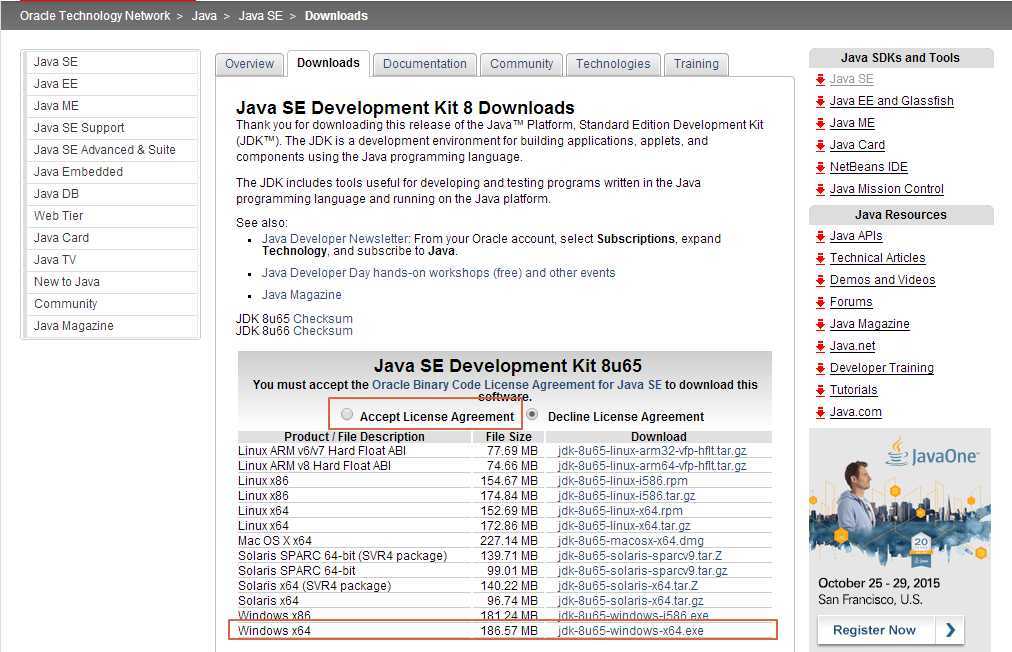Open the Technologies tab
Image resolution: width=1012 pixels, height=652 pixels.
click(613, 64)
